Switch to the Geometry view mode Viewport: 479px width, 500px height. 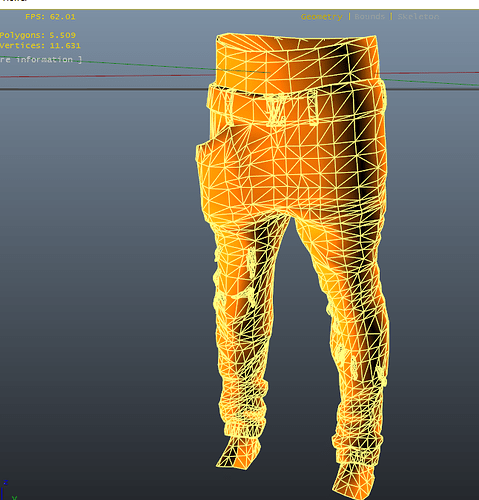[321, 17]
